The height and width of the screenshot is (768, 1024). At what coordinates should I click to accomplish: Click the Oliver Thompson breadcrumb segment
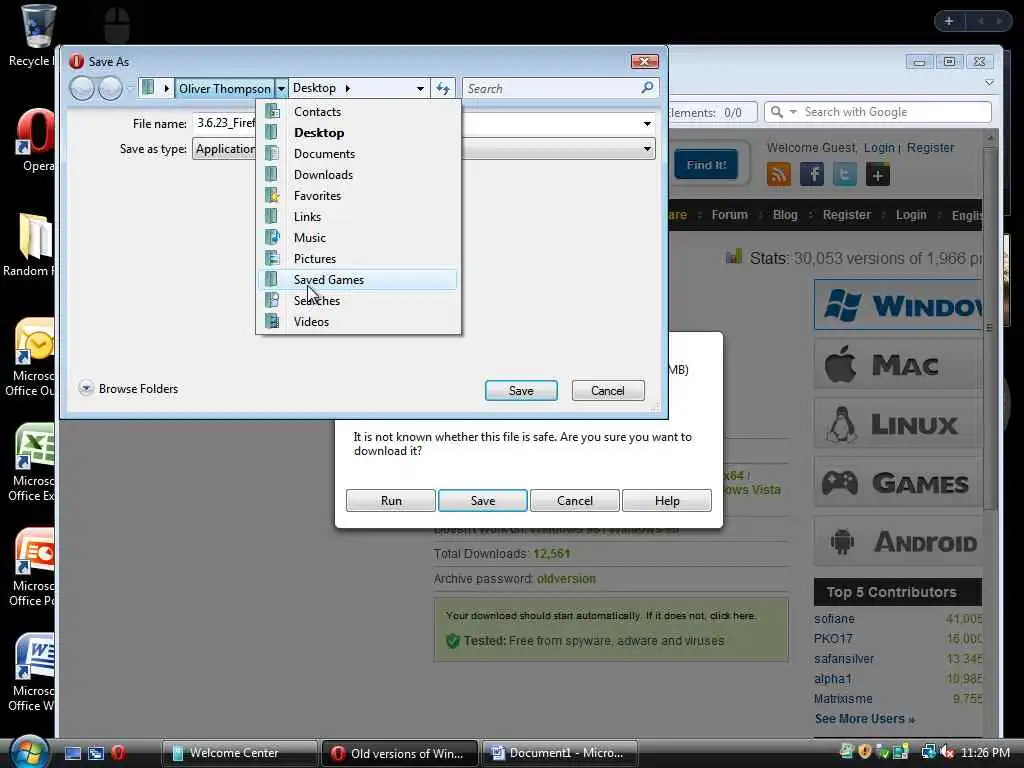[x=225, y=88]
